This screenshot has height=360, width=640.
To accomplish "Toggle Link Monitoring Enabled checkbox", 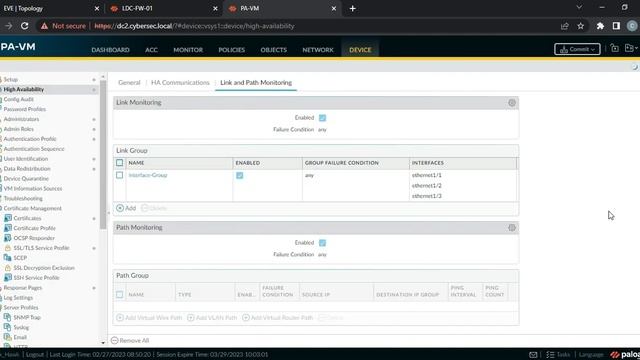I will pos(322,118).
